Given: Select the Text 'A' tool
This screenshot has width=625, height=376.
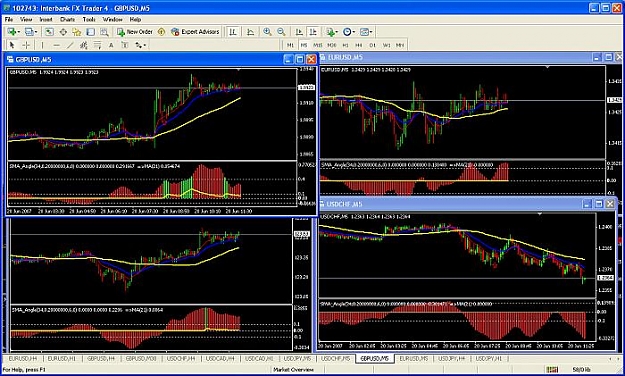Looking at the screenshot, I should pyautogui.click(x=111, y=45).
